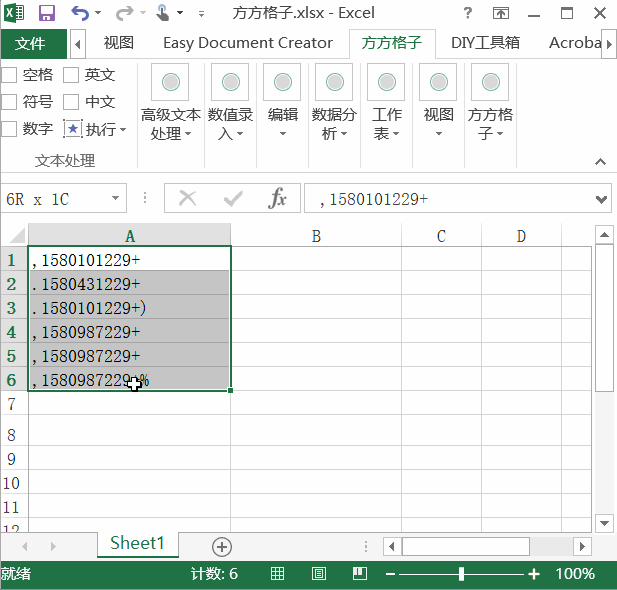Open the 文件 tab
Viewport: 617px width, 590px height.
coord(33,43)
